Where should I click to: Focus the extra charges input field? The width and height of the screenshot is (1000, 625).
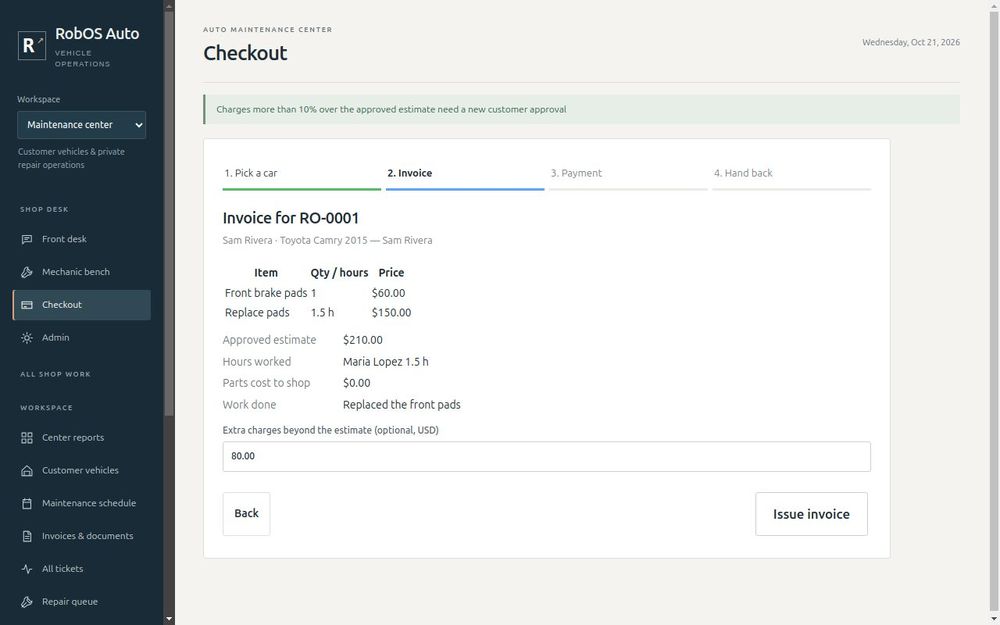coord(547,457)
